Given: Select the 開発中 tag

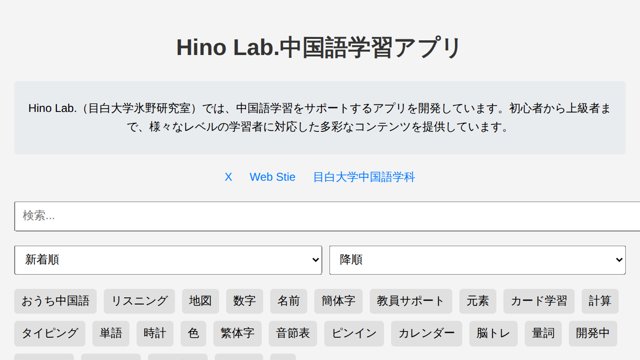Looking at the screenshot, I should click(x=593, y=333).
